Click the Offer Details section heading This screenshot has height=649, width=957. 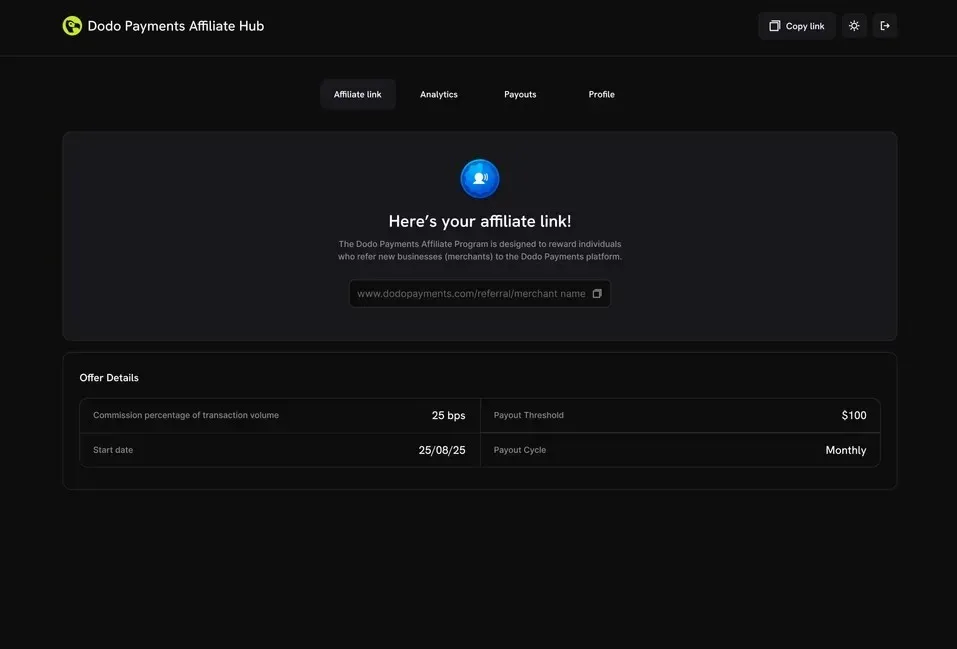109,378
